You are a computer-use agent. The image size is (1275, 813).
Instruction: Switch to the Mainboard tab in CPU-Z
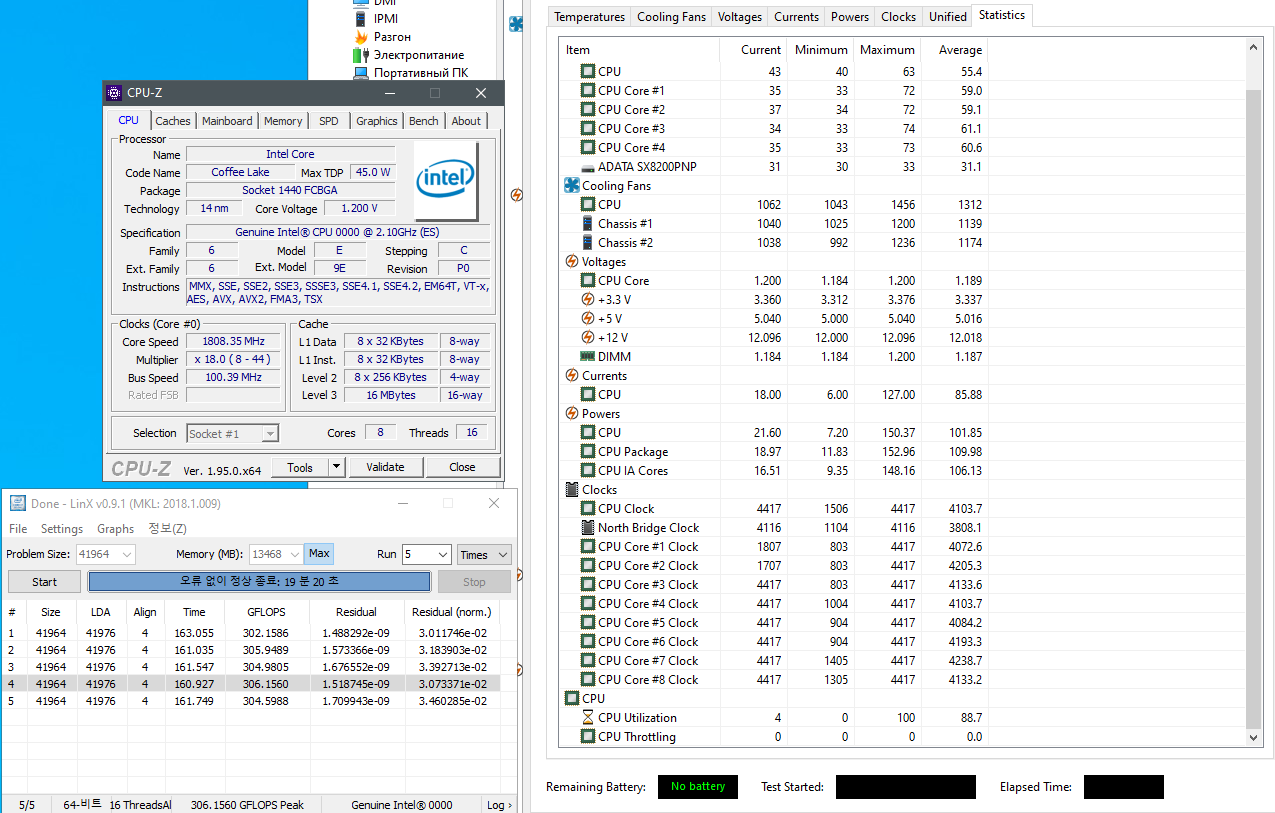click(x=227, y=121)
